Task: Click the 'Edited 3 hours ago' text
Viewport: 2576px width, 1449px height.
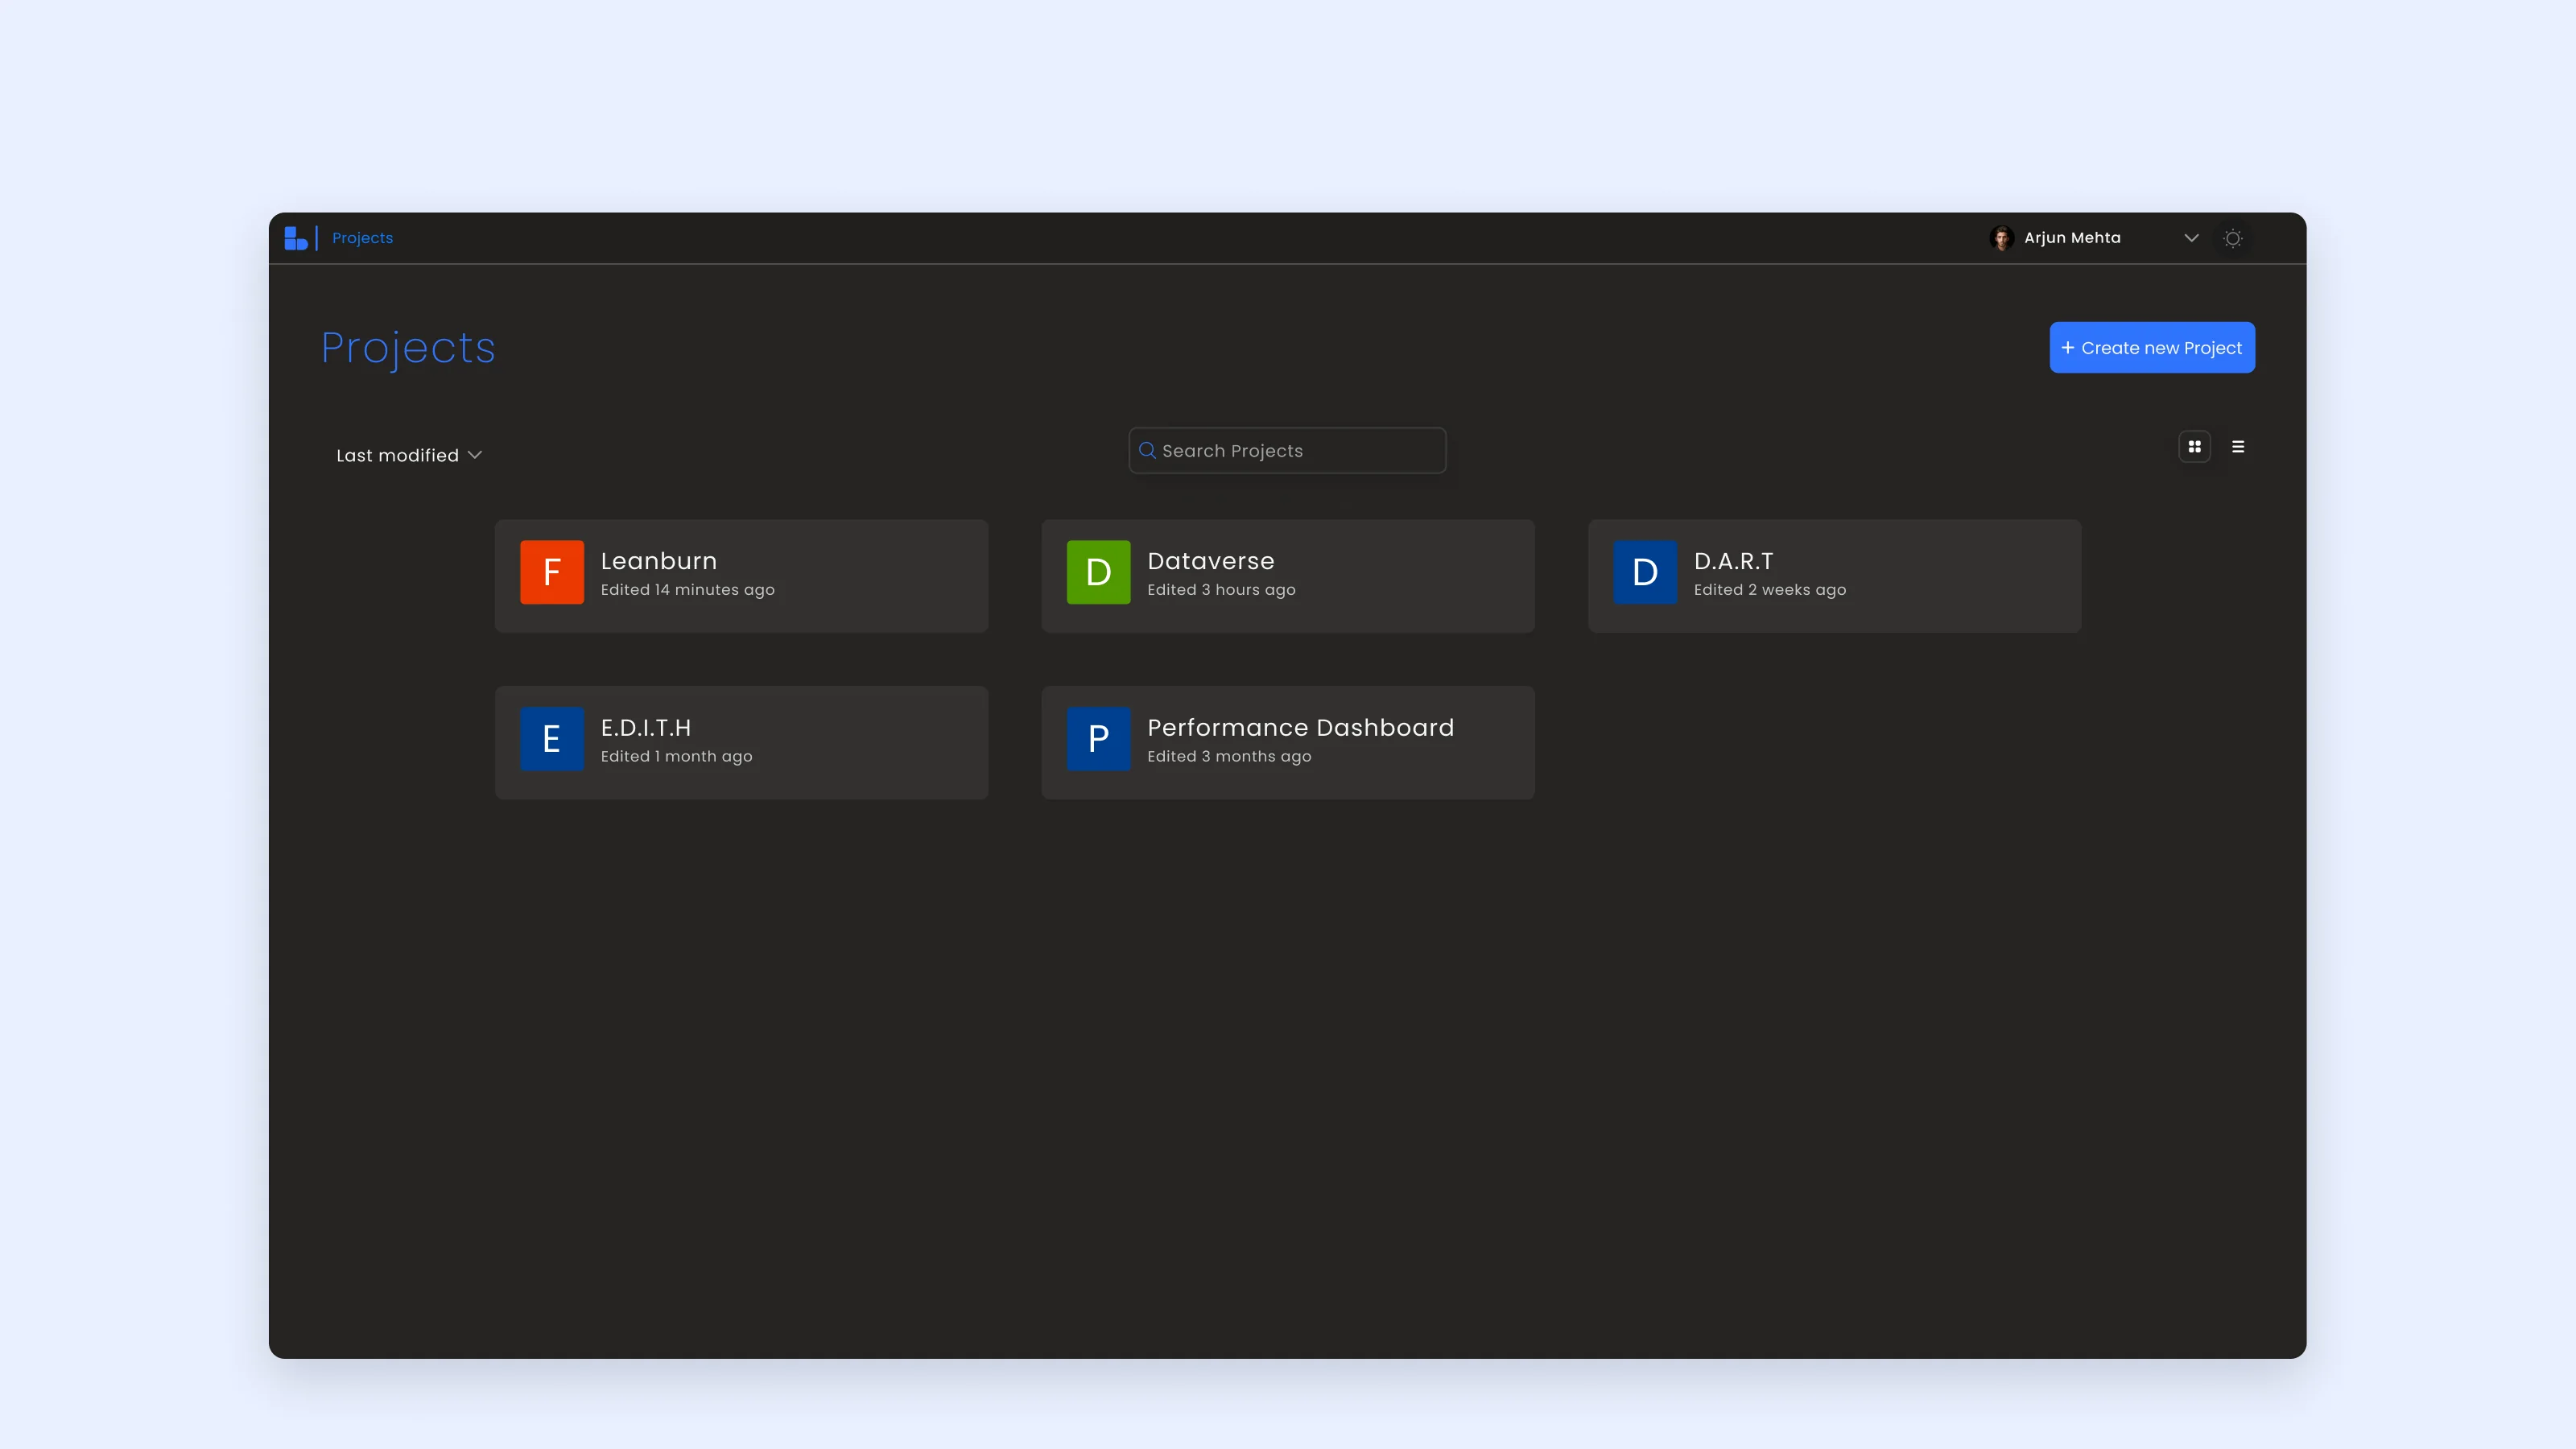Action: (x=1221, y=590)
